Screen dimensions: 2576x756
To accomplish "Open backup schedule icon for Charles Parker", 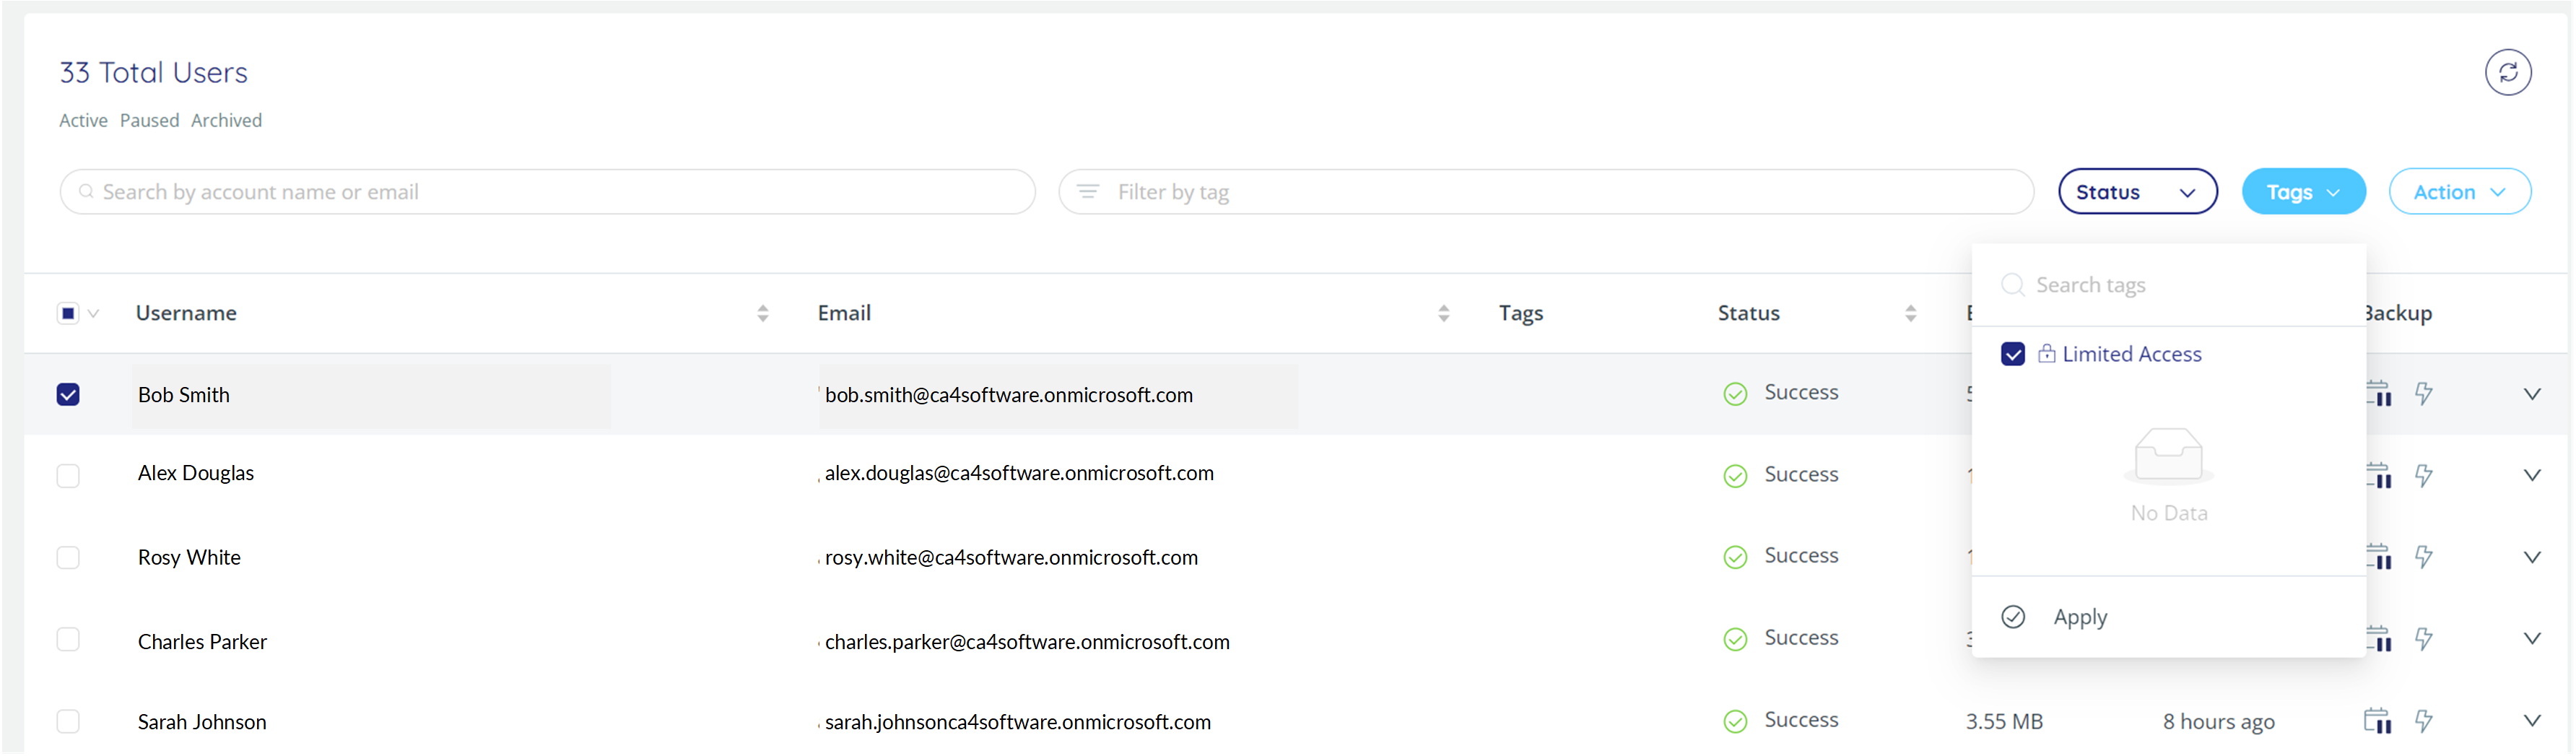I will [x=2377, y=638].
